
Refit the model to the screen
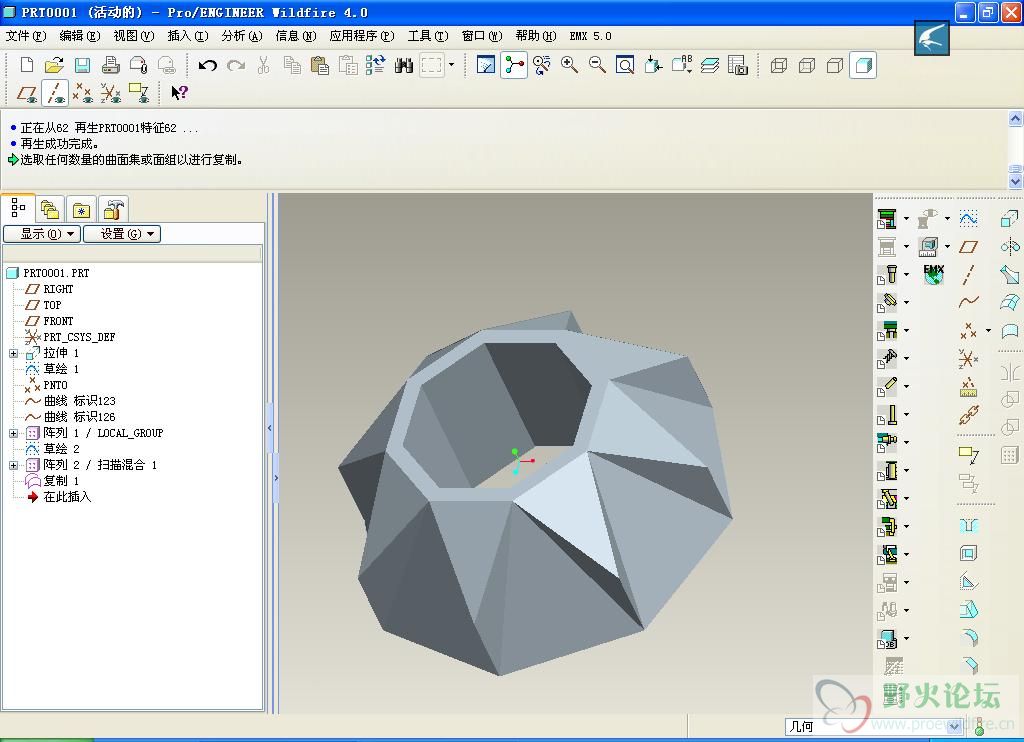625,65
